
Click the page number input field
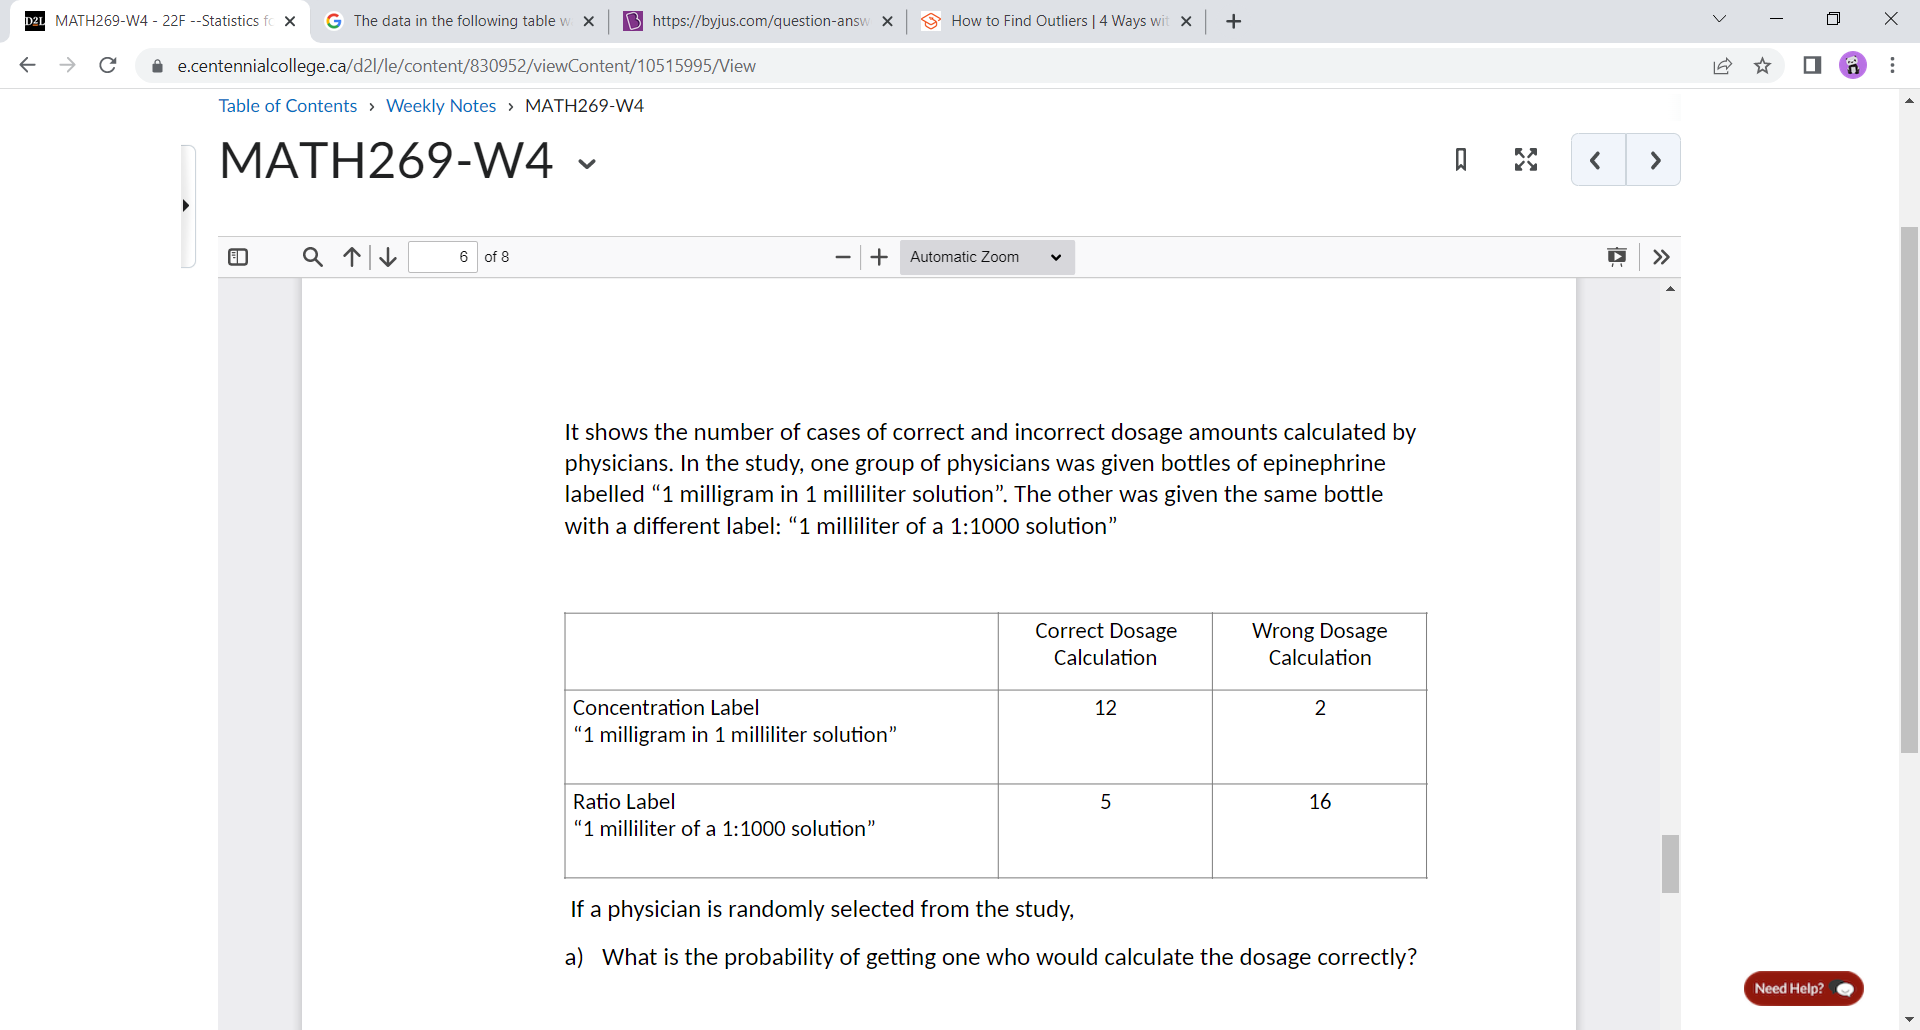[442, 257]
